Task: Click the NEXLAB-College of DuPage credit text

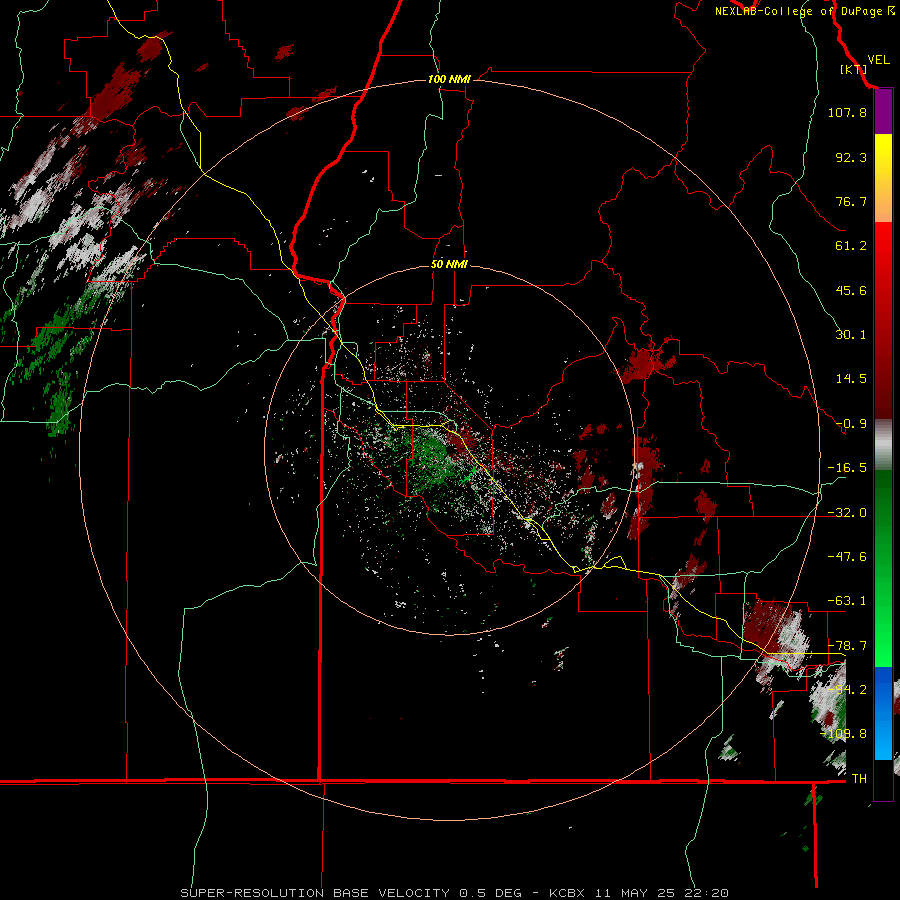Action: [x=798, y=11]
